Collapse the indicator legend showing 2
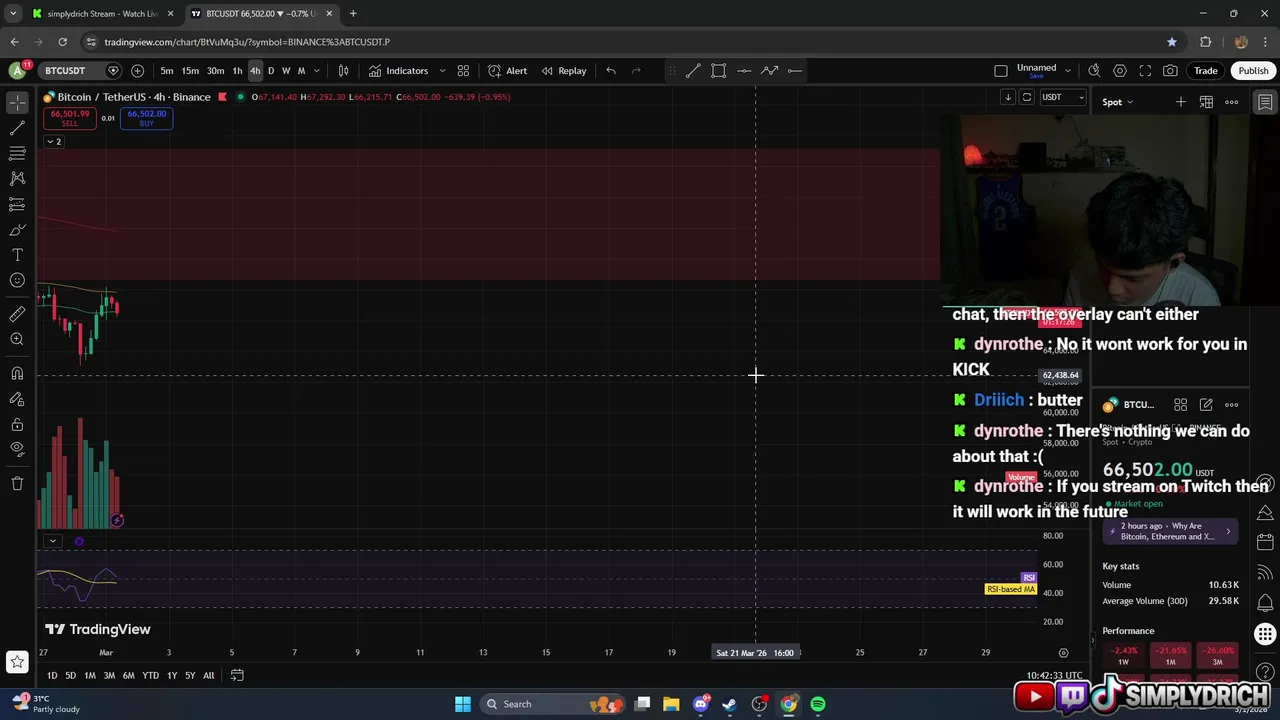This screenshot has width=1280, height=720. 53,142
